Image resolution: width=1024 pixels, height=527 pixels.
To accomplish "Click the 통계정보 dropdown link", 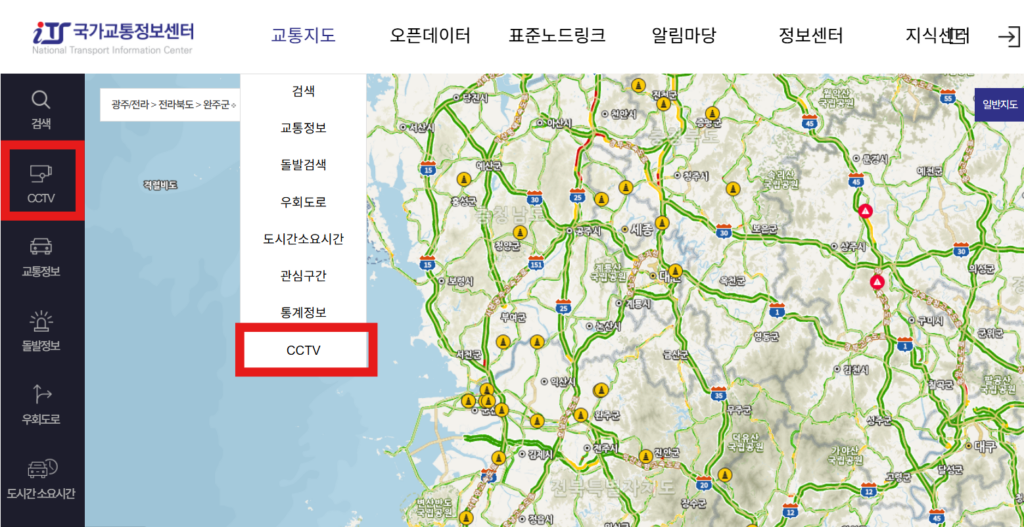I will click(303, 313).
